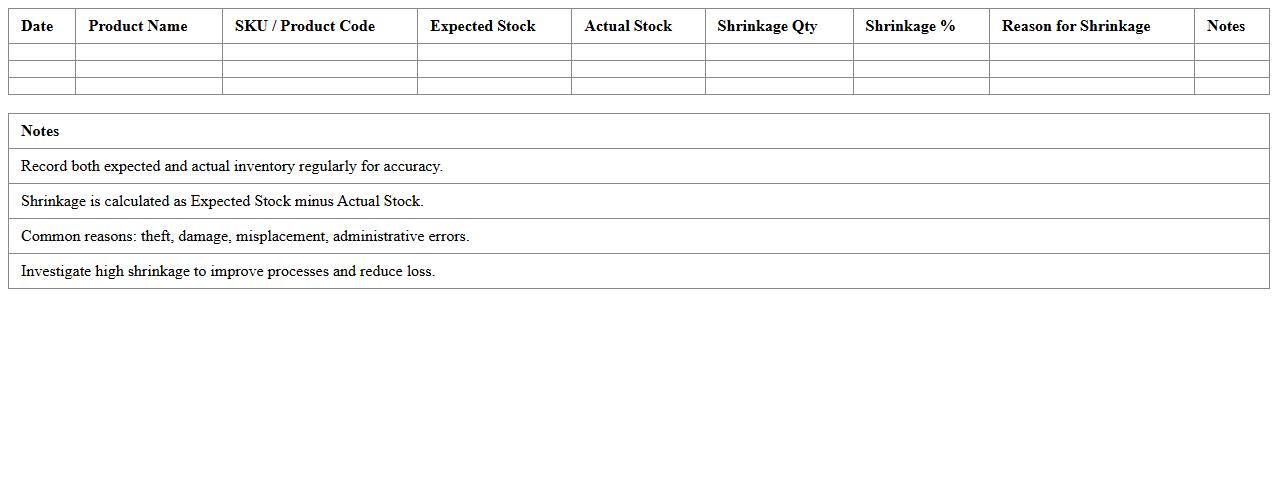This screenshot has width=1278, height=501.
Task: Select the Shrinkage Qty header cell
Action: click(x=767, y=26)
